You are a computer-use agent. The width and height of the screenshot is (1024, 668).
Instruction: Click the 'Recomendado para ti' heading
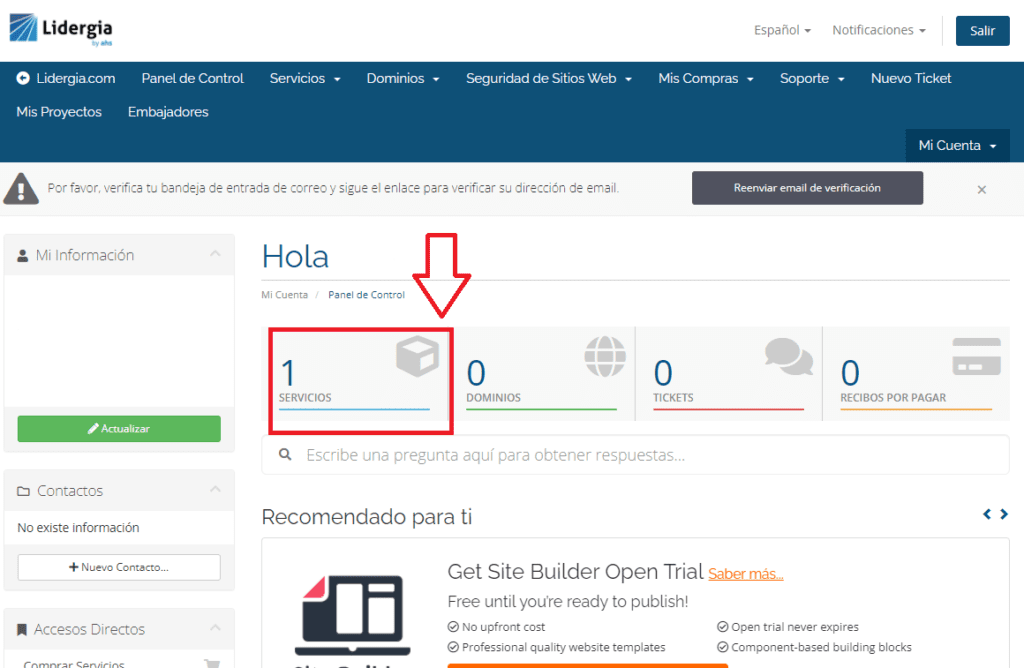[366, 517]
